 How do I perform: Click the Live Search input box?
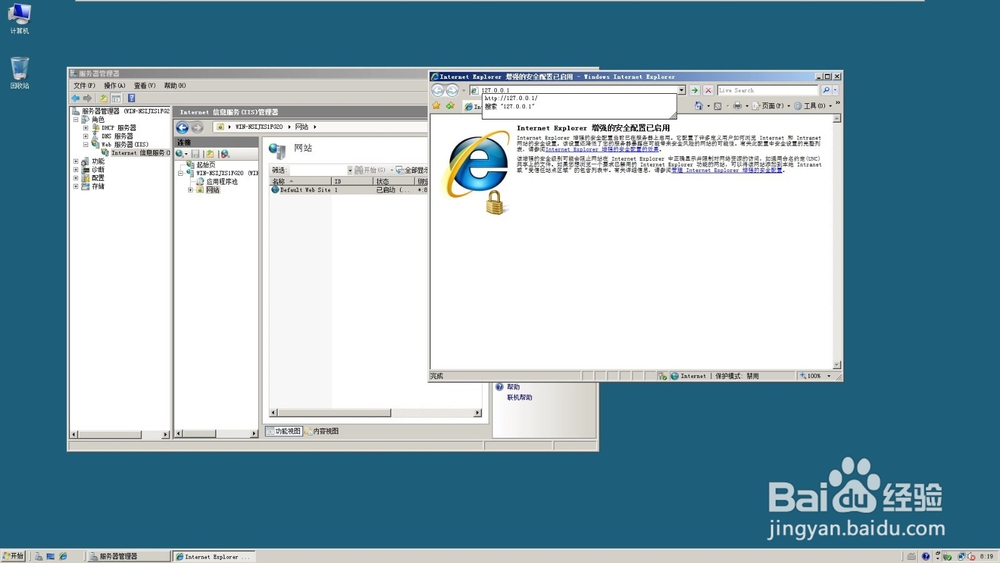click(x=768, y=91)
